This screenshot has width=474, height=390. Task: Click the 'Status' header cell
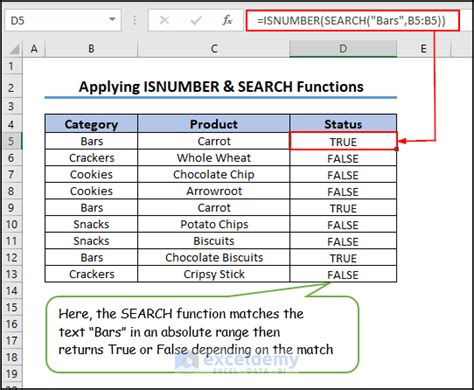tap(343, 124)
